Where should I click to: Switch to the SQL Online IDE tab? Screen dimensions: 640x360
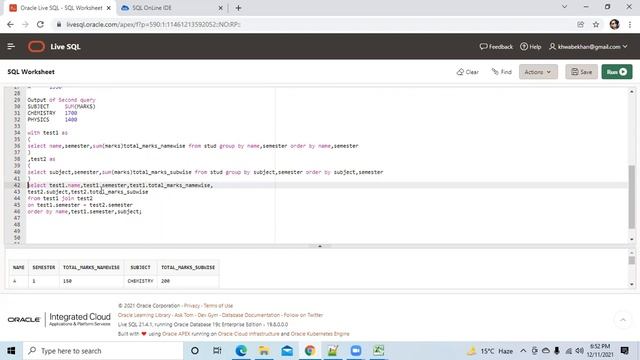[169, 8]
